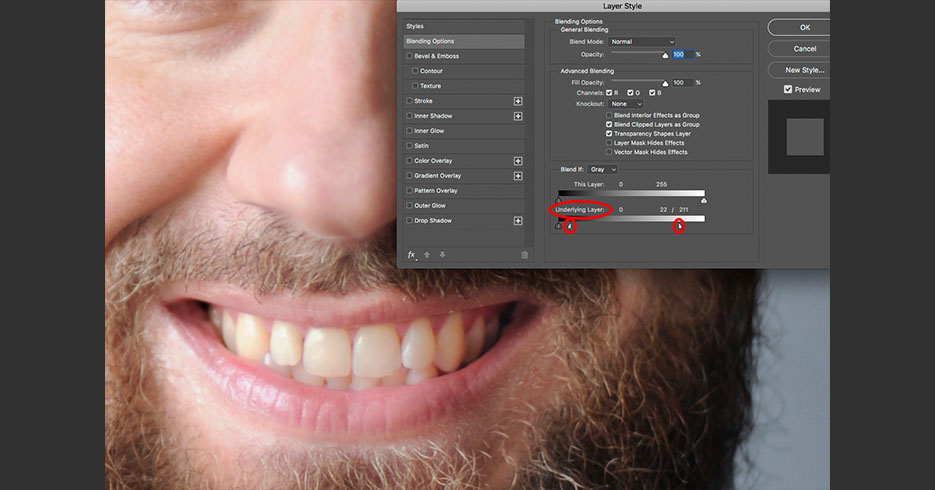
Task: Toggle the Preview checkbox
Action: coord(788,90)
